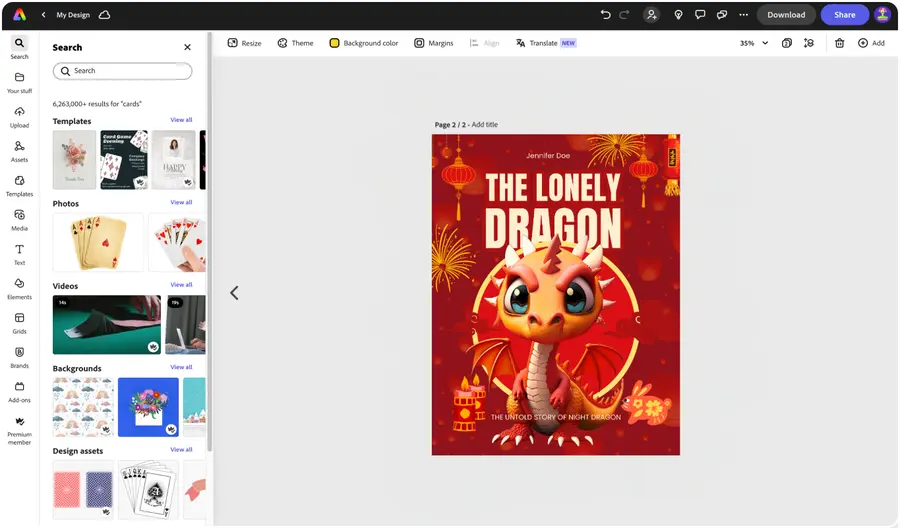Open Background color yellow swatch

click(x=334, y=43)
